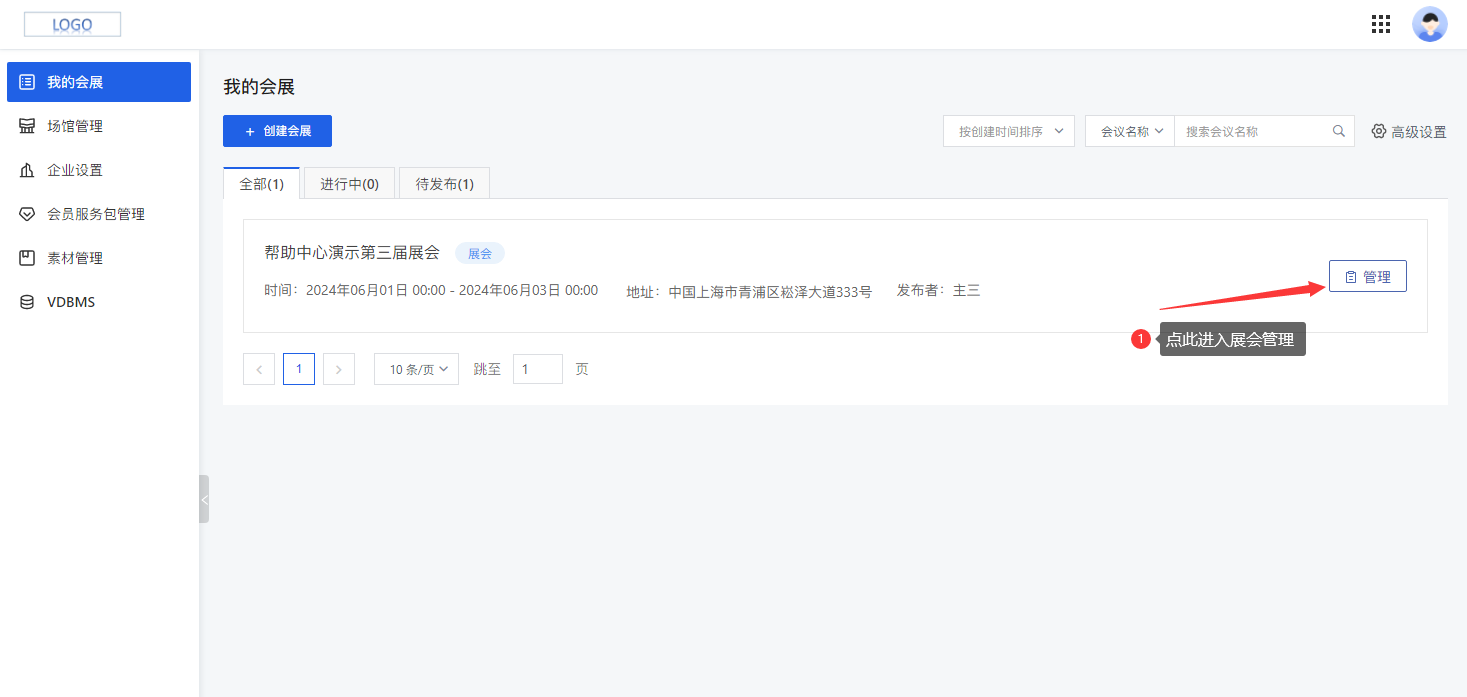Switch to the 待发布(1) tab
The width and height of the screenshot is (1467, 697).
pyautogui.click(x=444, y=183)
